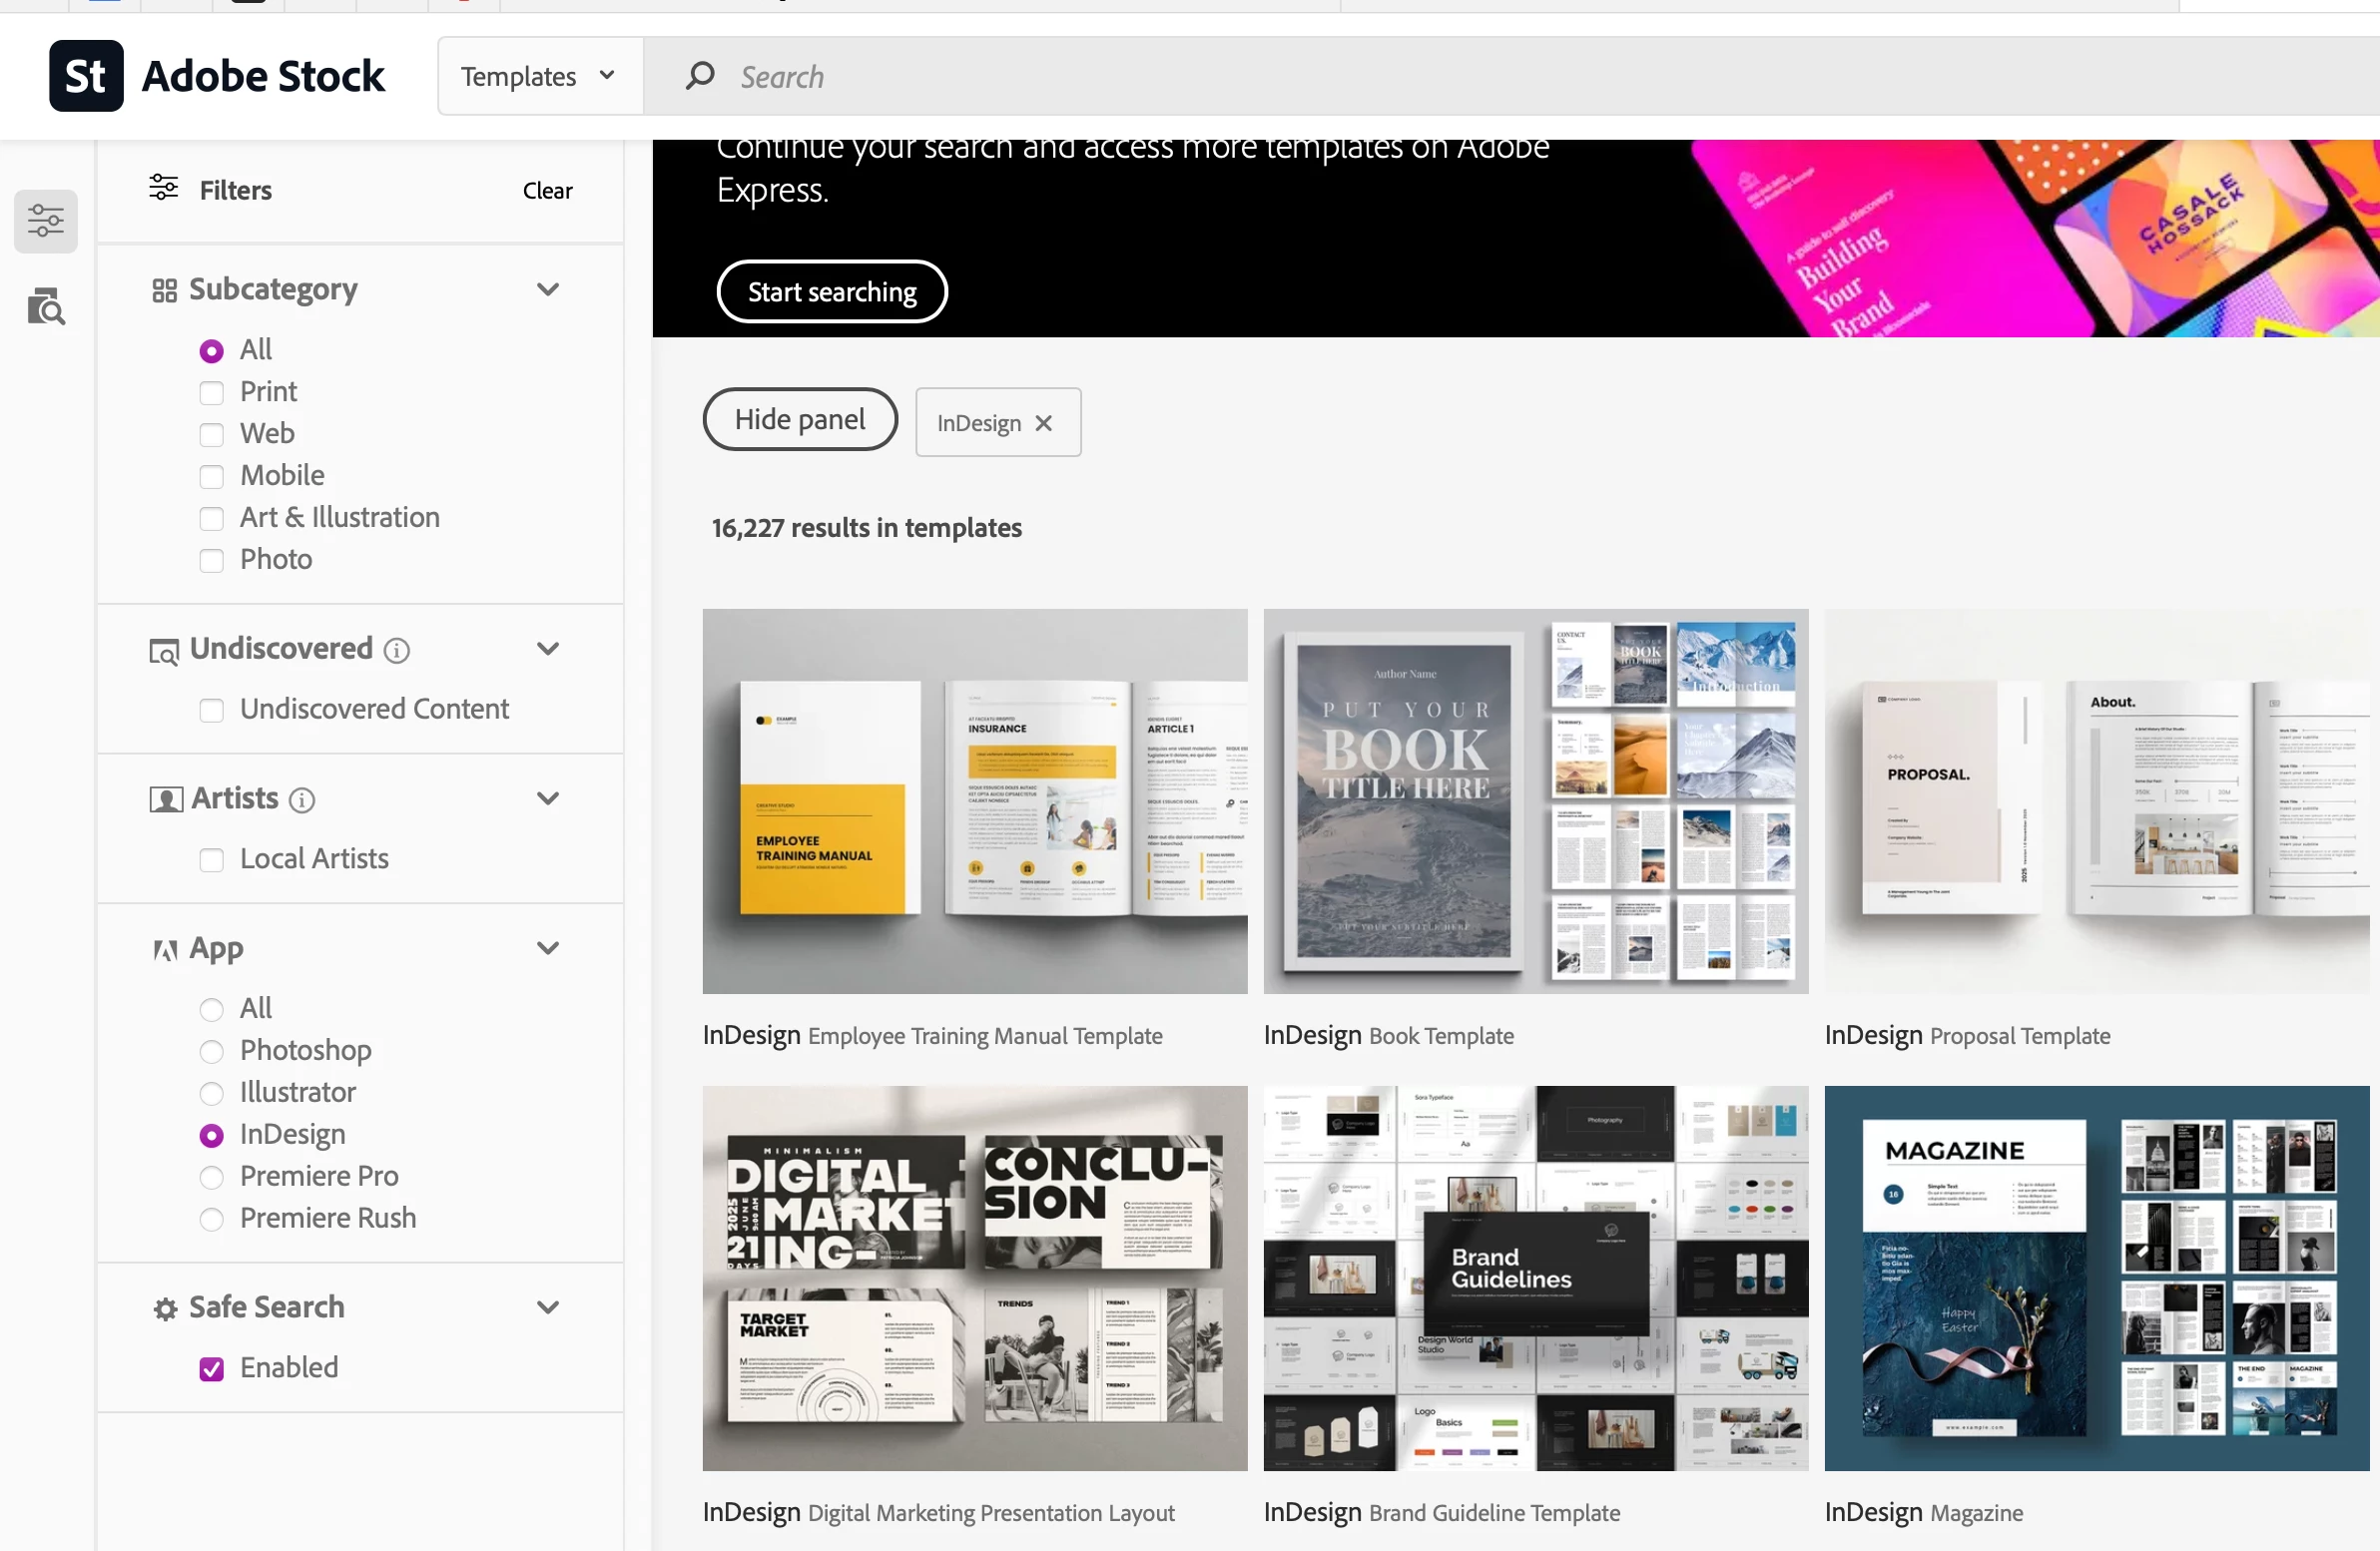Open the find similar sidebar icon

click(x=46, y=307)
